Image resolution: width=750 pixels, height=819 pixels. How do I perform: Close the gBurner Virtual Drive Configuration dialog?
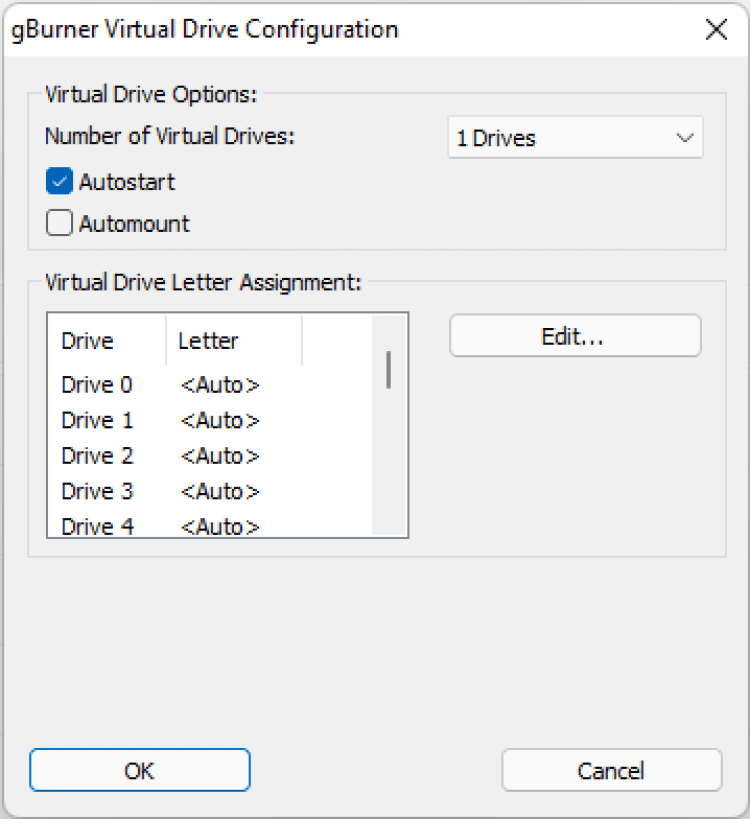coord(716,30)
